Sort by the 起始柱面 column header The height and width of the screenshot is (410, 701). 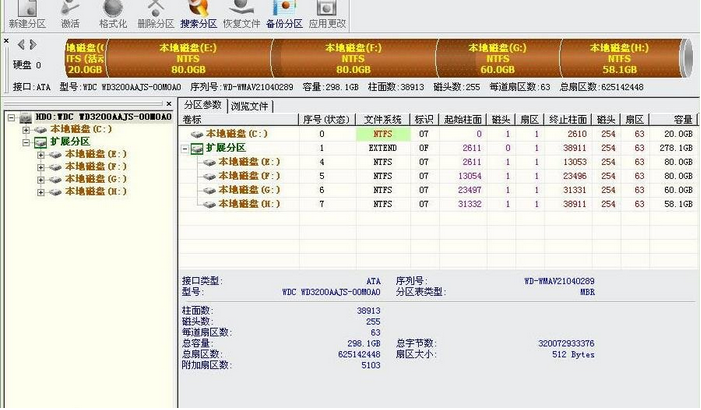click(463, 119)
